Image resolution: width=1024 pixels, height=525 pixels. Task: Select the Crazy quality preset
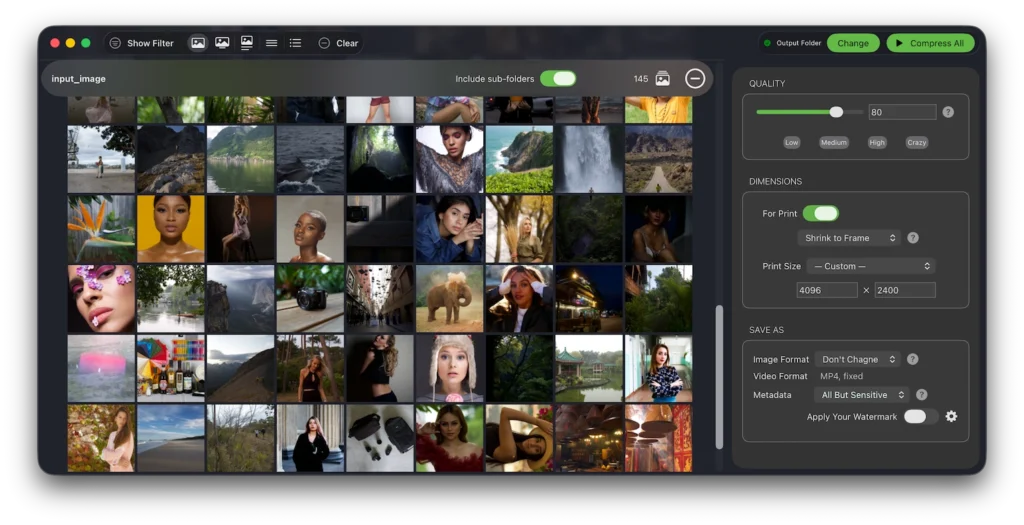916,142
